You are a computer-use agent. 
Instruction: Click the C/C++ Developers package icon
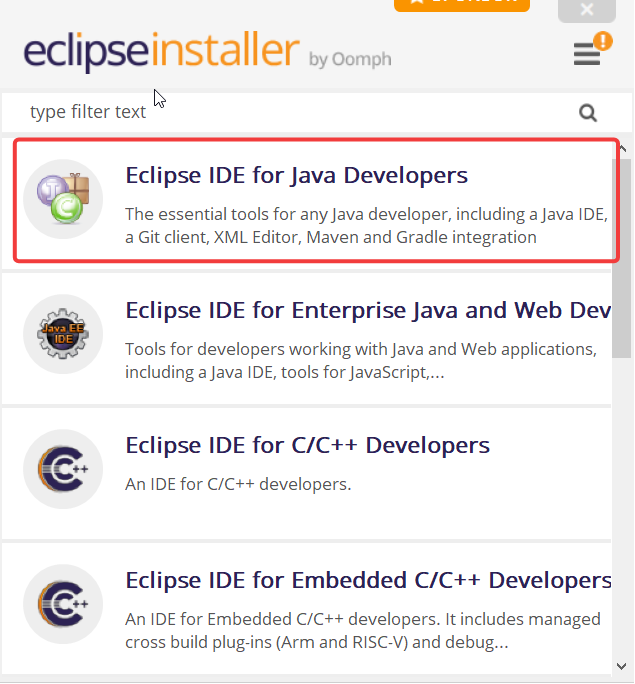[63, 469]
